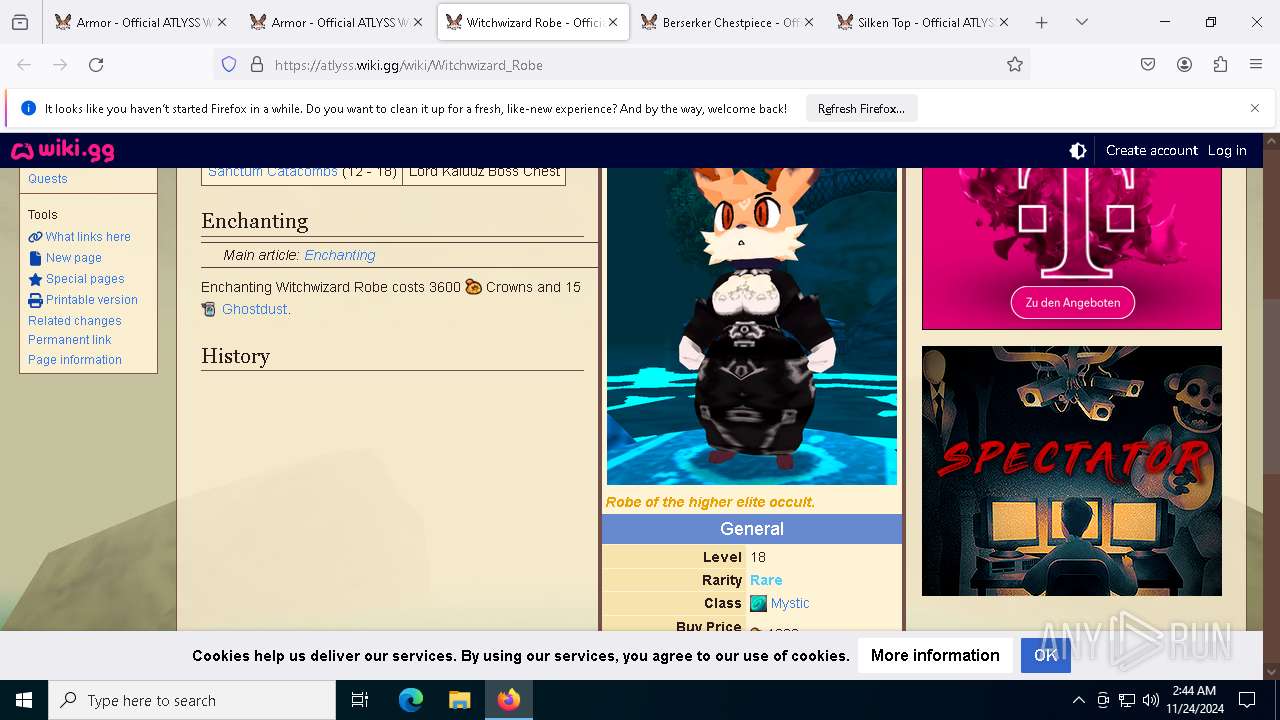
Task: Open What links here tool
Action: [87, 237]
